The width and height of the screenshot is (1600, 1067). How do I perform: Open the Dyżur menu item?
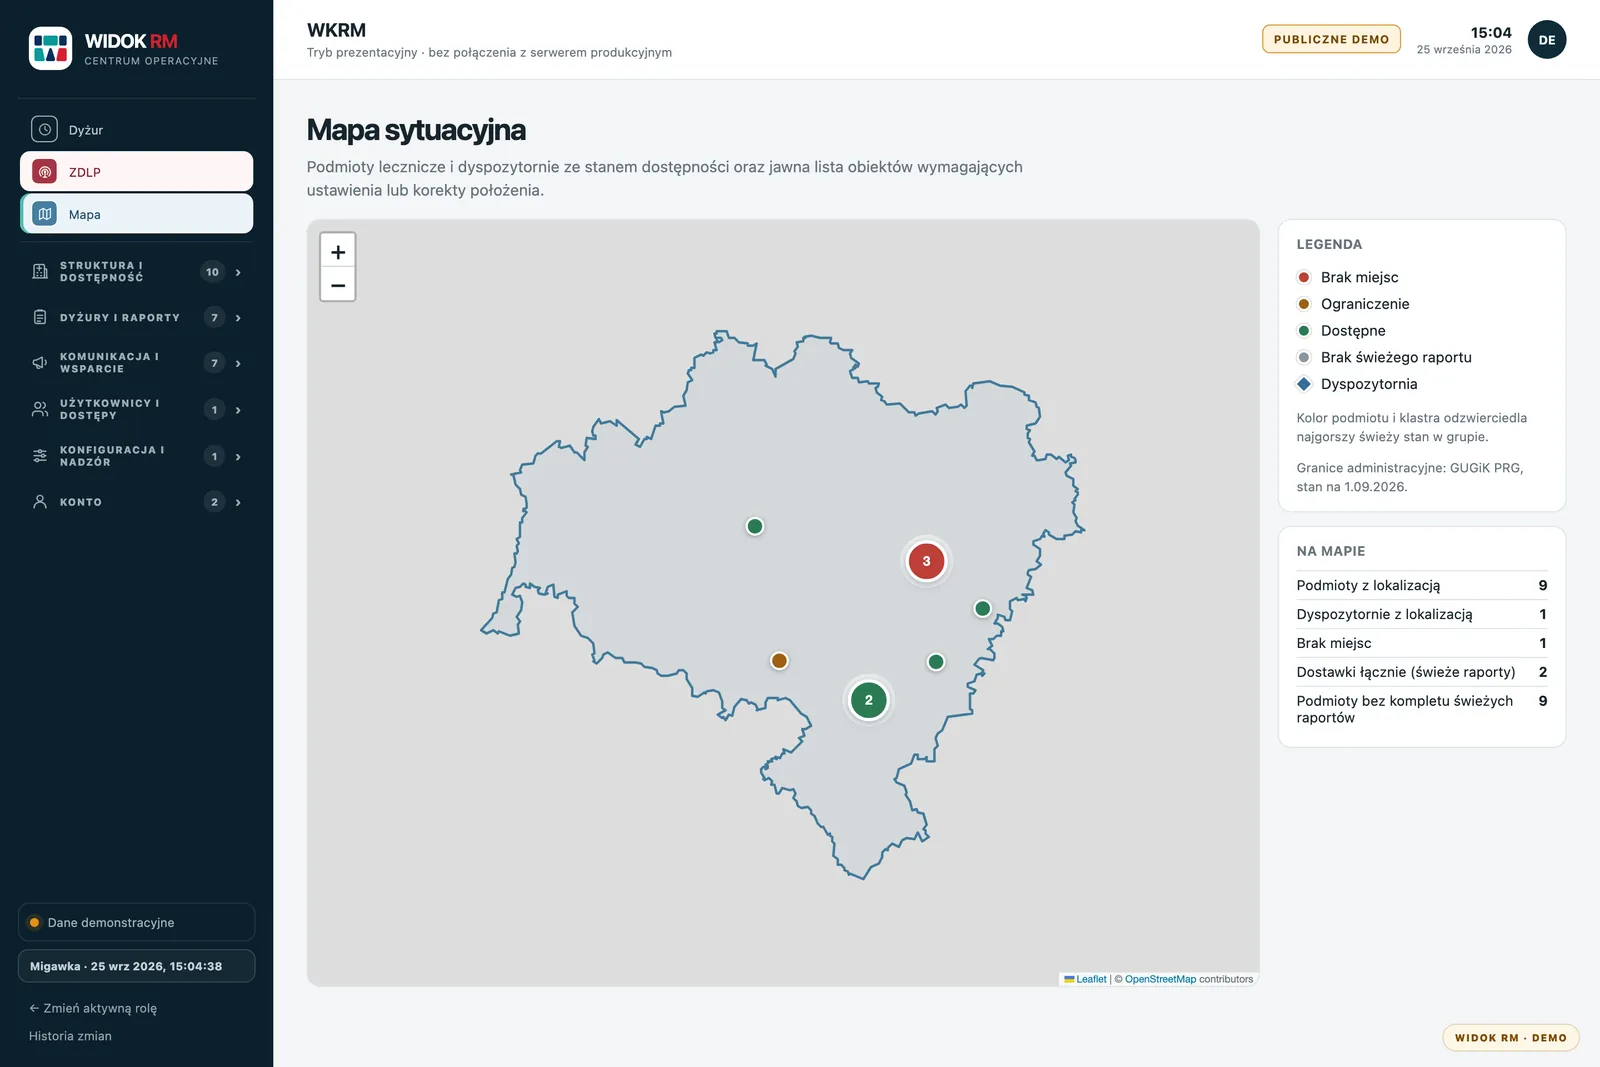click(137, 130)
